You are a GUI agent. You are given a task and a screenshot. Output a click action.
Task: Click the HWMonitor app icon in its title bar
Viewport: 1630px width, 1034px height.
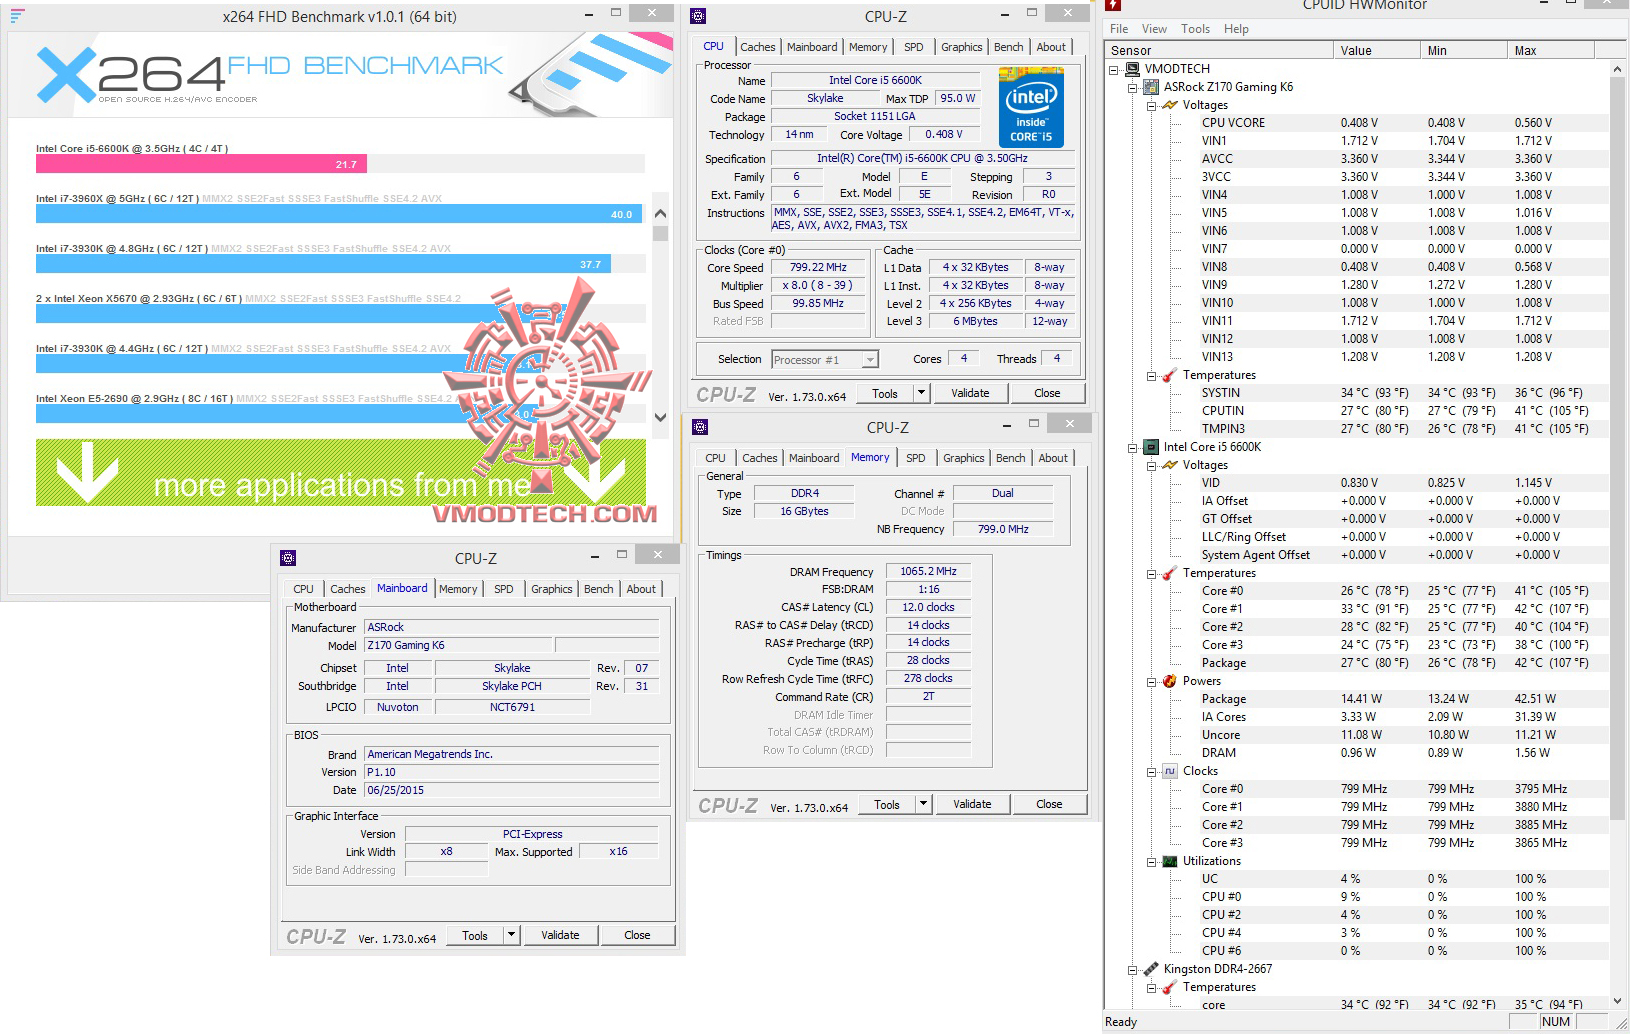[1114, 5]
